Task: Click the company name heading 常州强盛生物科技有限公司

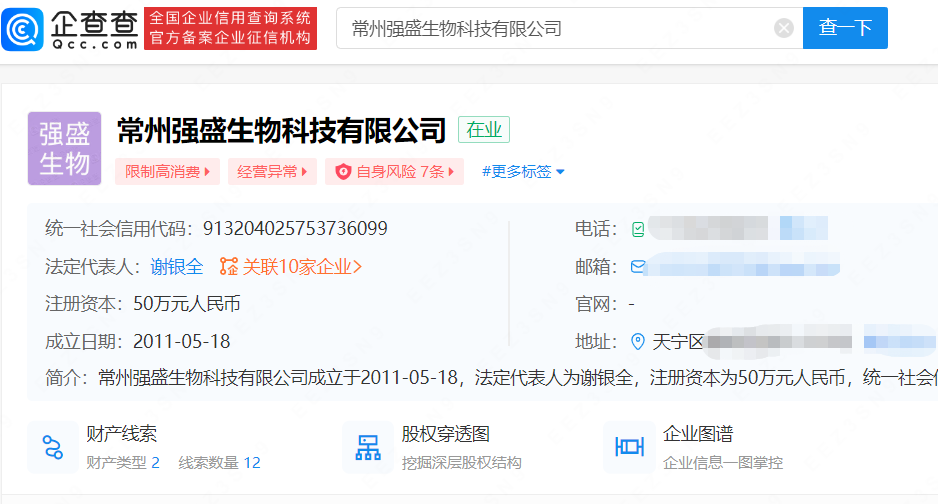Action: pyautogui.click(x=281, y=130)
